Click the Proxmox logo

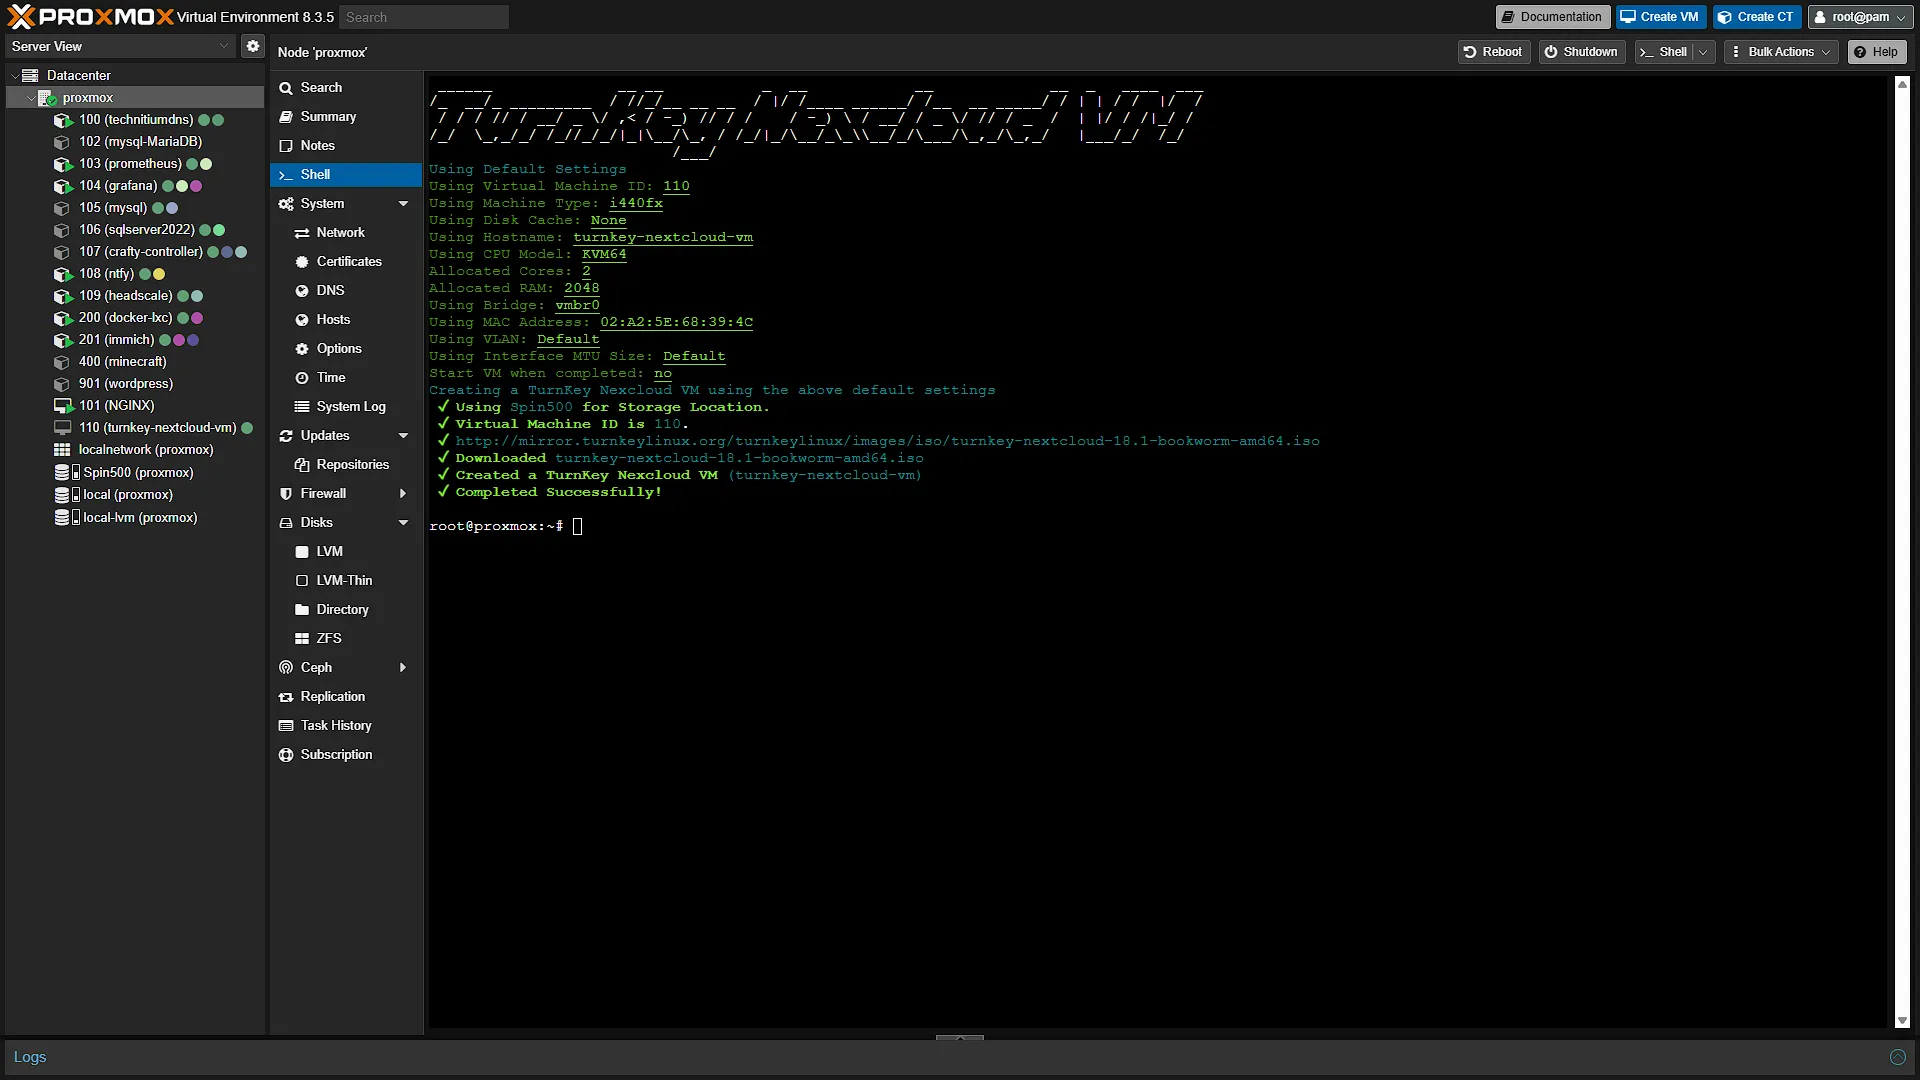point(90,17)
